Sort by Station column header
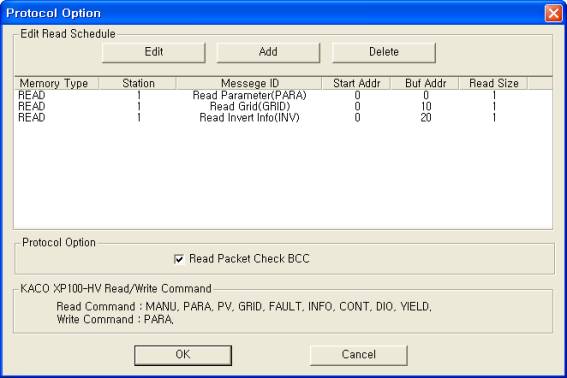This screenshot has height=378, width=567. 138,83
